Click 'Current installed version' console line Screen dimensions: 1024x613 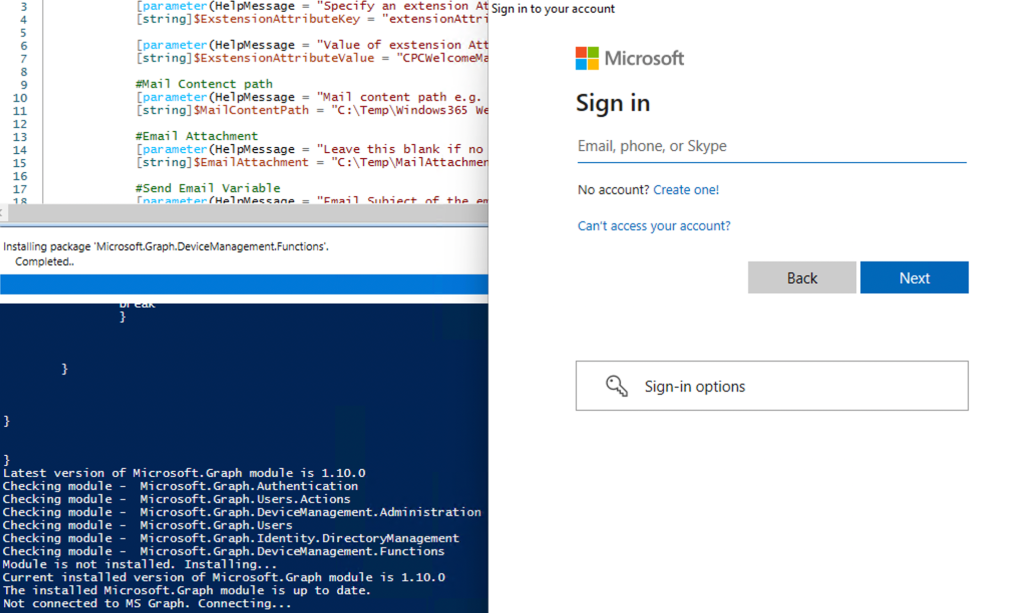click(223, 577)
